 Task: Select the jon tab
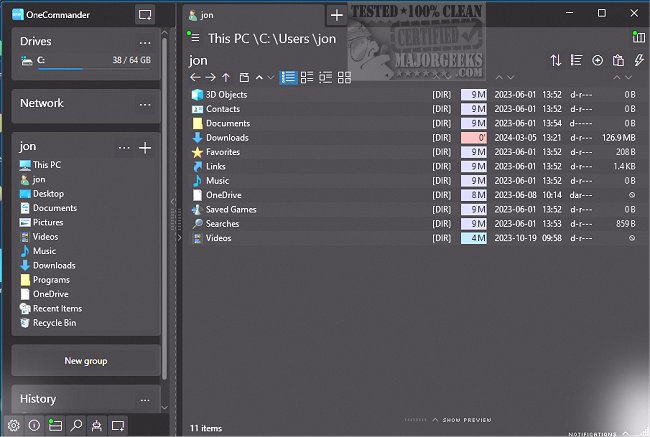[x=250, y=15]
